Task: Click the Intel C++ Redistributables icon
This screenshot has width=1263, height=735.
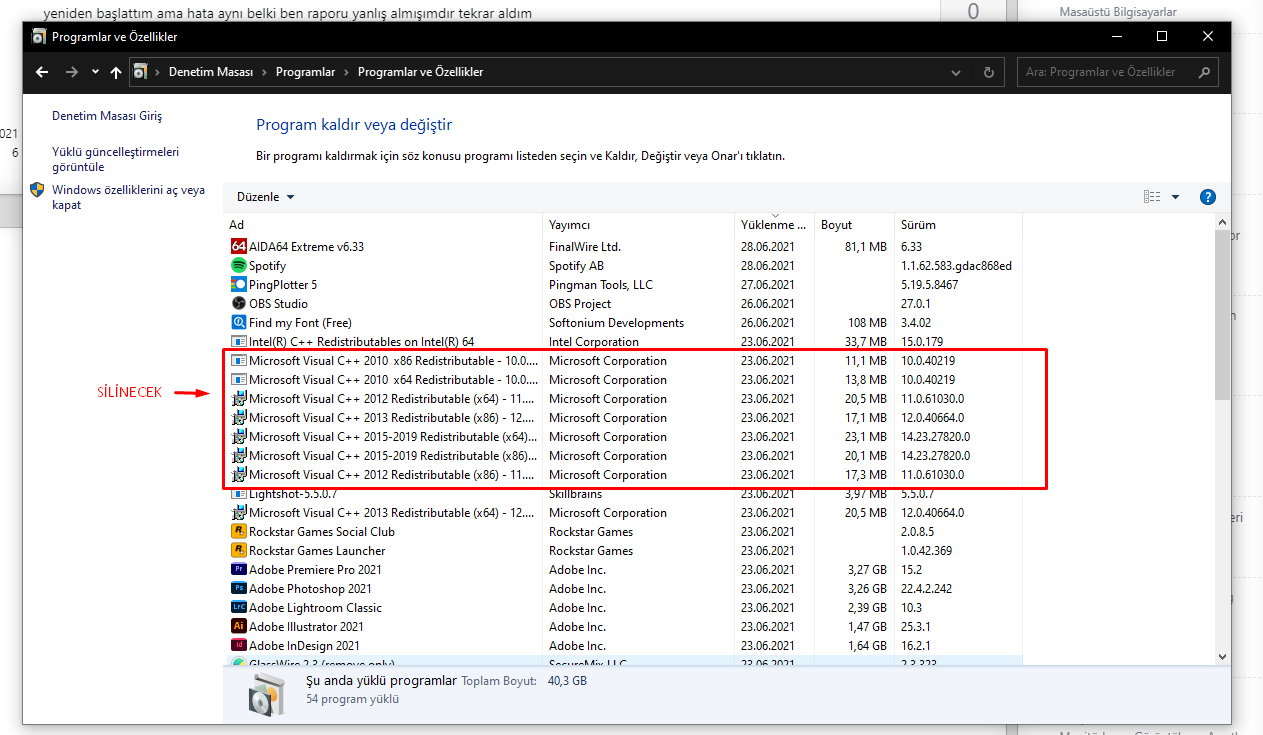Action: pyautogui.click(x=239, y=341)
